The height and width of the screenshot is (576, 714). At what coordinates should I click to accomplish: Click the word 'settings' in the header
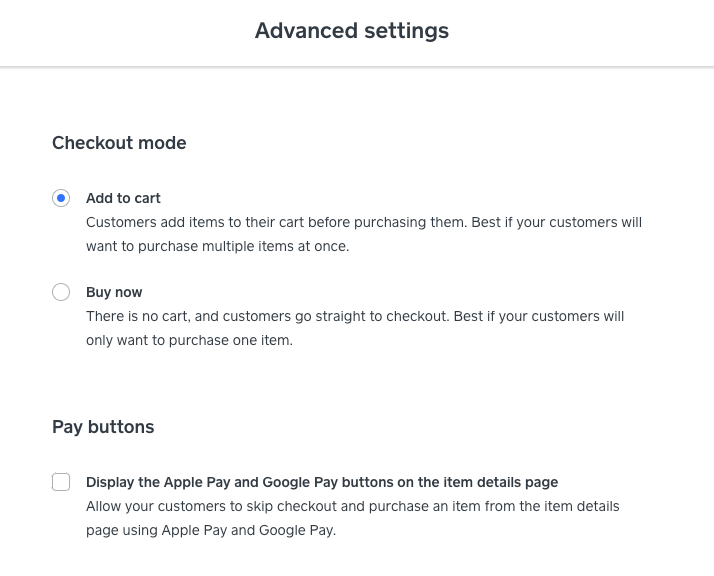404,31
